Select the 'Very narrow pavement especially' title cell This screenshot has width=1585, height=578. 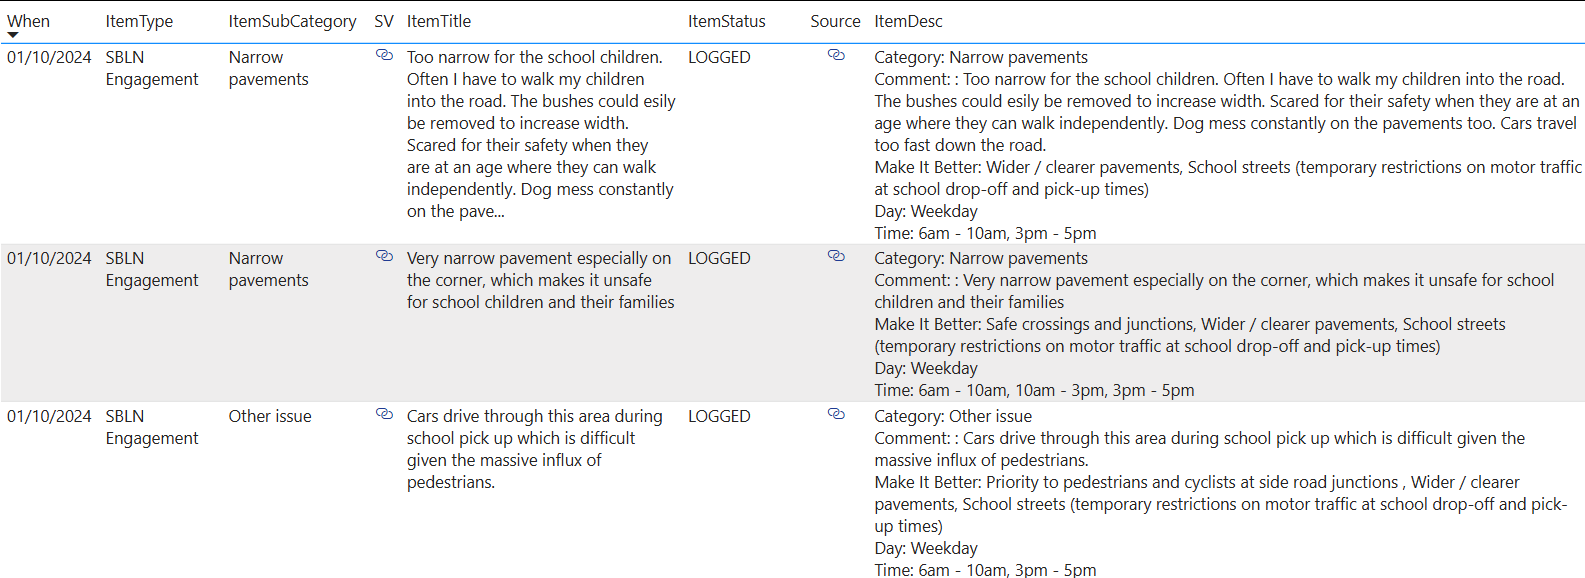[x=540, y=280]
